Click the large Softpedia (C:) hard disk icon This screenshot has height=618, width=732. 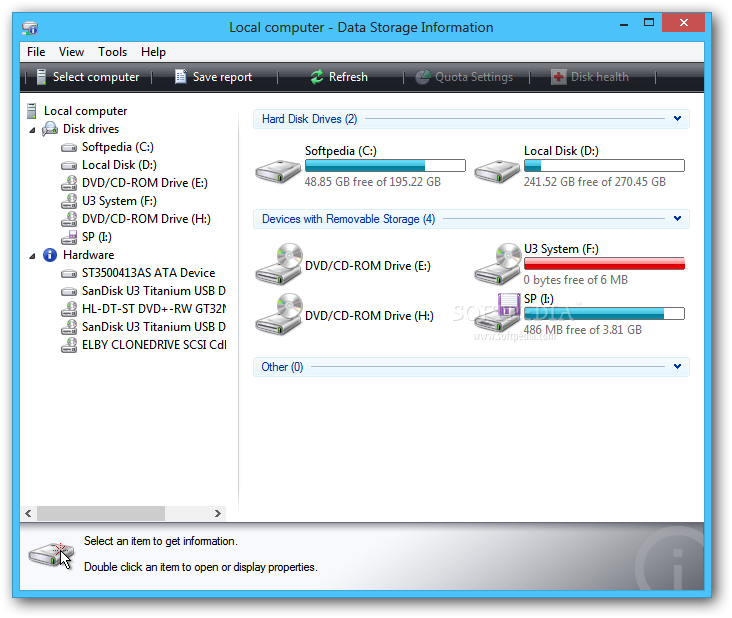coord(278,171)
